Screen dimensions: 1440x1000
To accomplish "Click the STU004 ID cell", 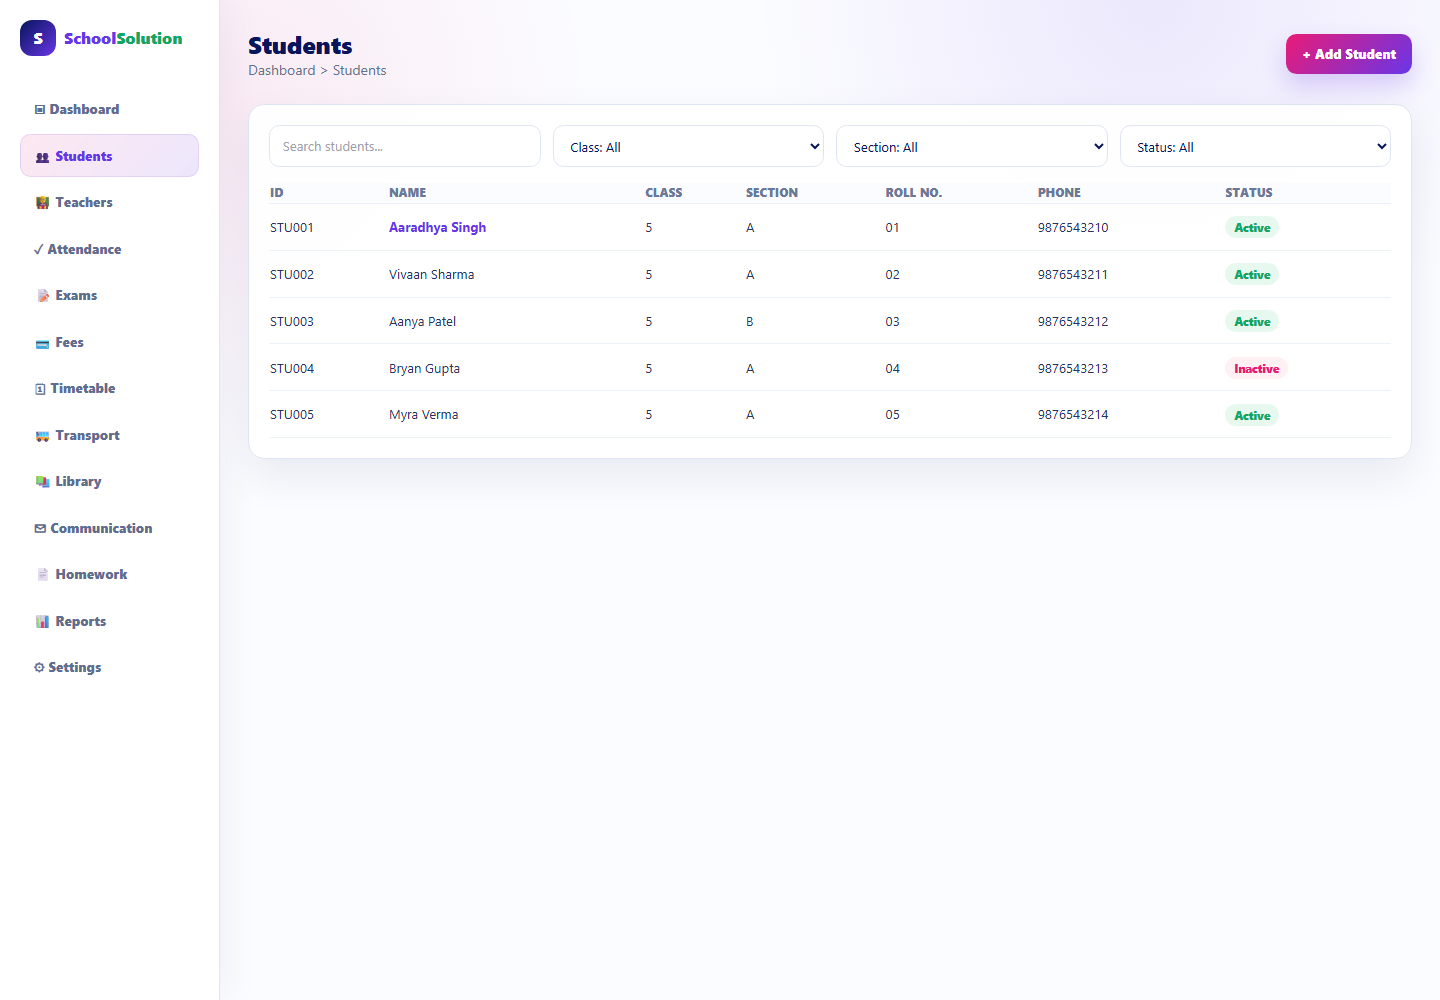I will [x=292, y=369].
